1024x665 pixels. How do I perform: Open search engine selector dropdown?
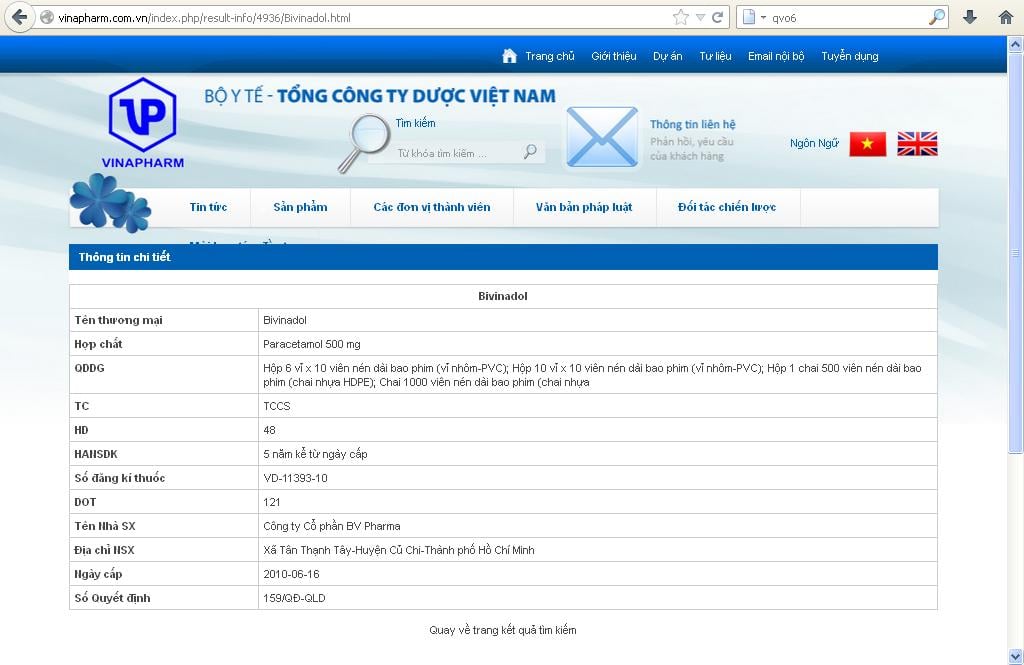pos(763,18)
